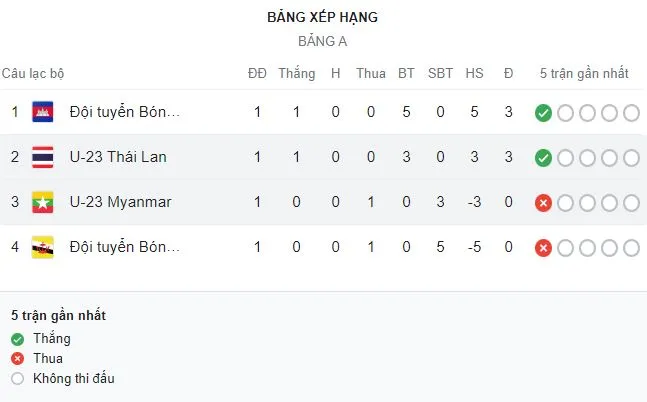Click the Thailand flag icon

click(x=42, y=157)
